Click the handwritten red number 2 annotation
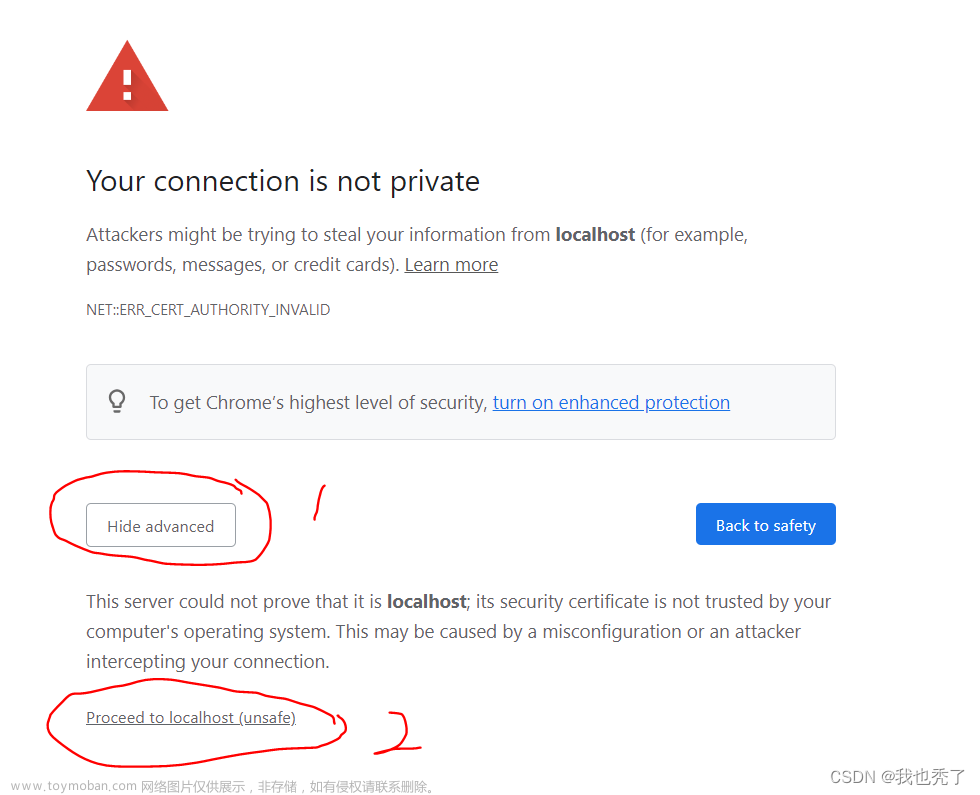This screenshot has width=980, height=795. point(398,732)
